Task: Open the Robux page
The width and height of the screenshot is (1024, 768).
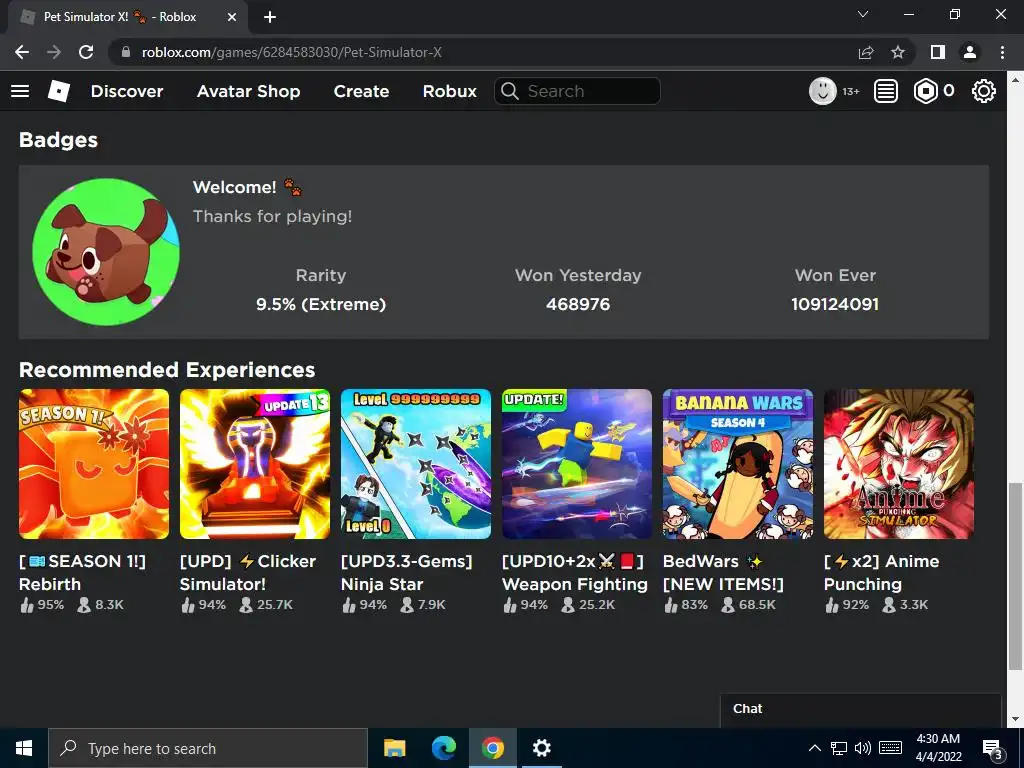Action: coord(449,91)
